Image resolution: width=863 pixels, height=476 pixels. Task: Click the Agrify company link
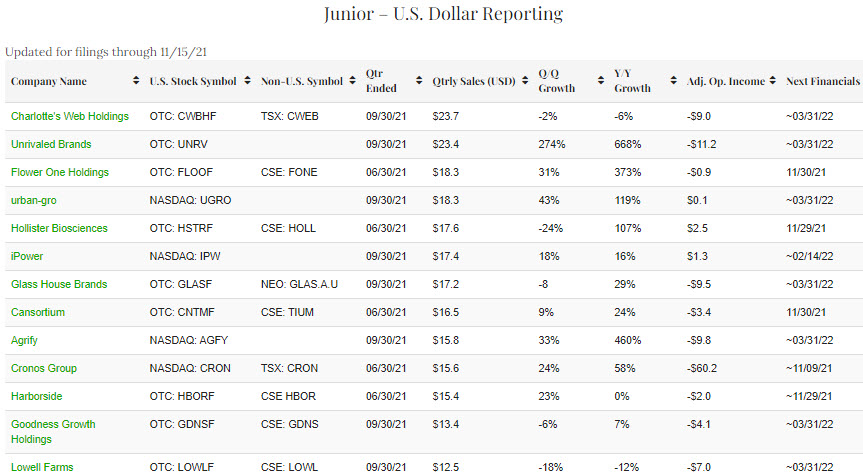(25, 340)
